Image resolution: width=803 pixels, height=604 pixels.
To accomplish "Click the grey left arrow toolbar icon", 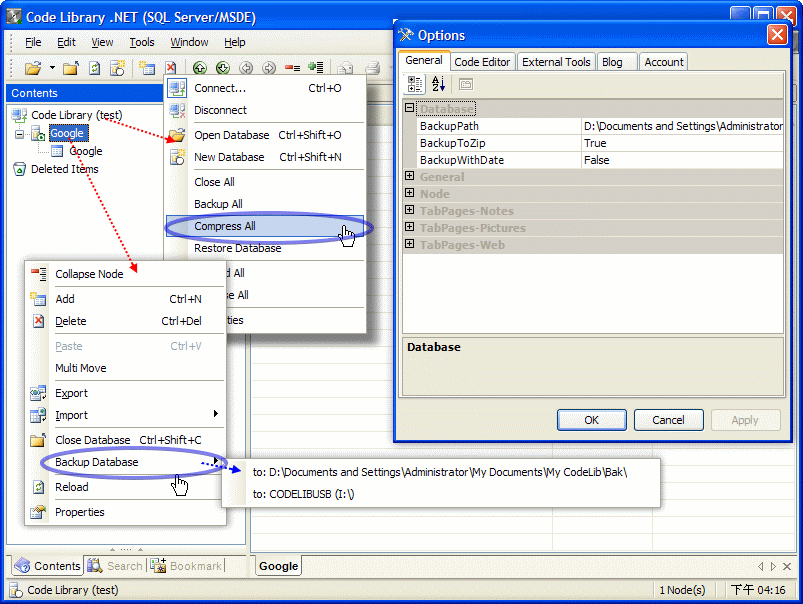I will click(x=246, y=68).
